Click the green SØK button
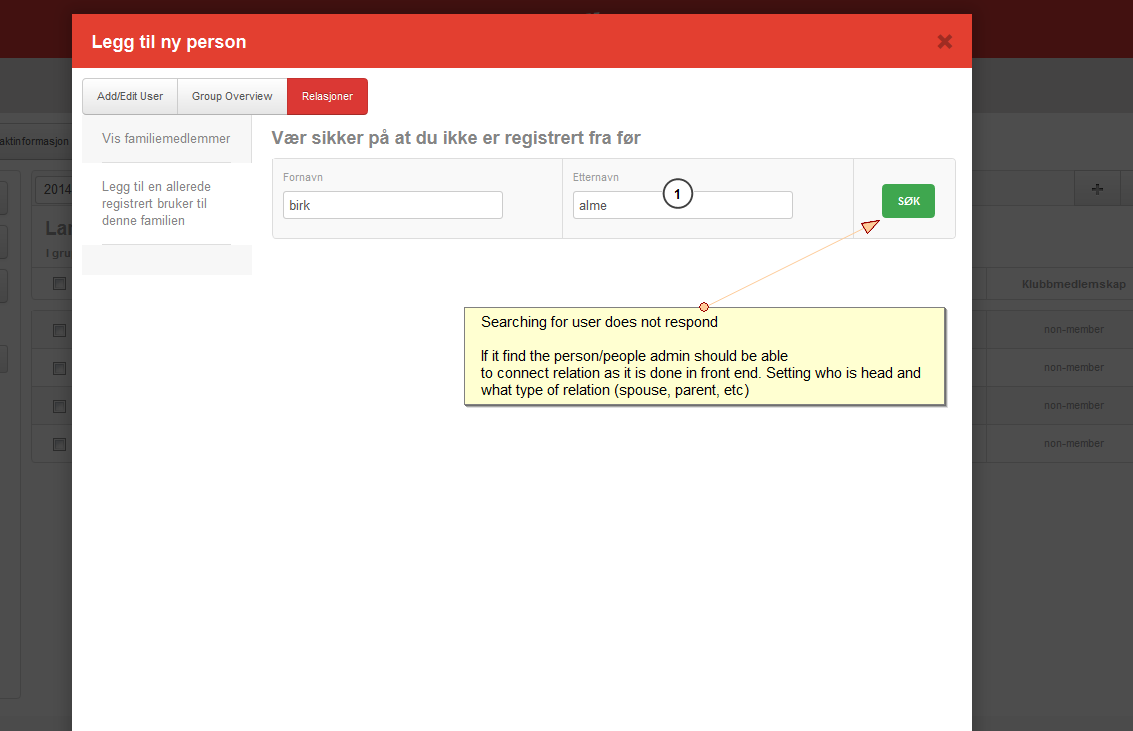 pos(908,201)
